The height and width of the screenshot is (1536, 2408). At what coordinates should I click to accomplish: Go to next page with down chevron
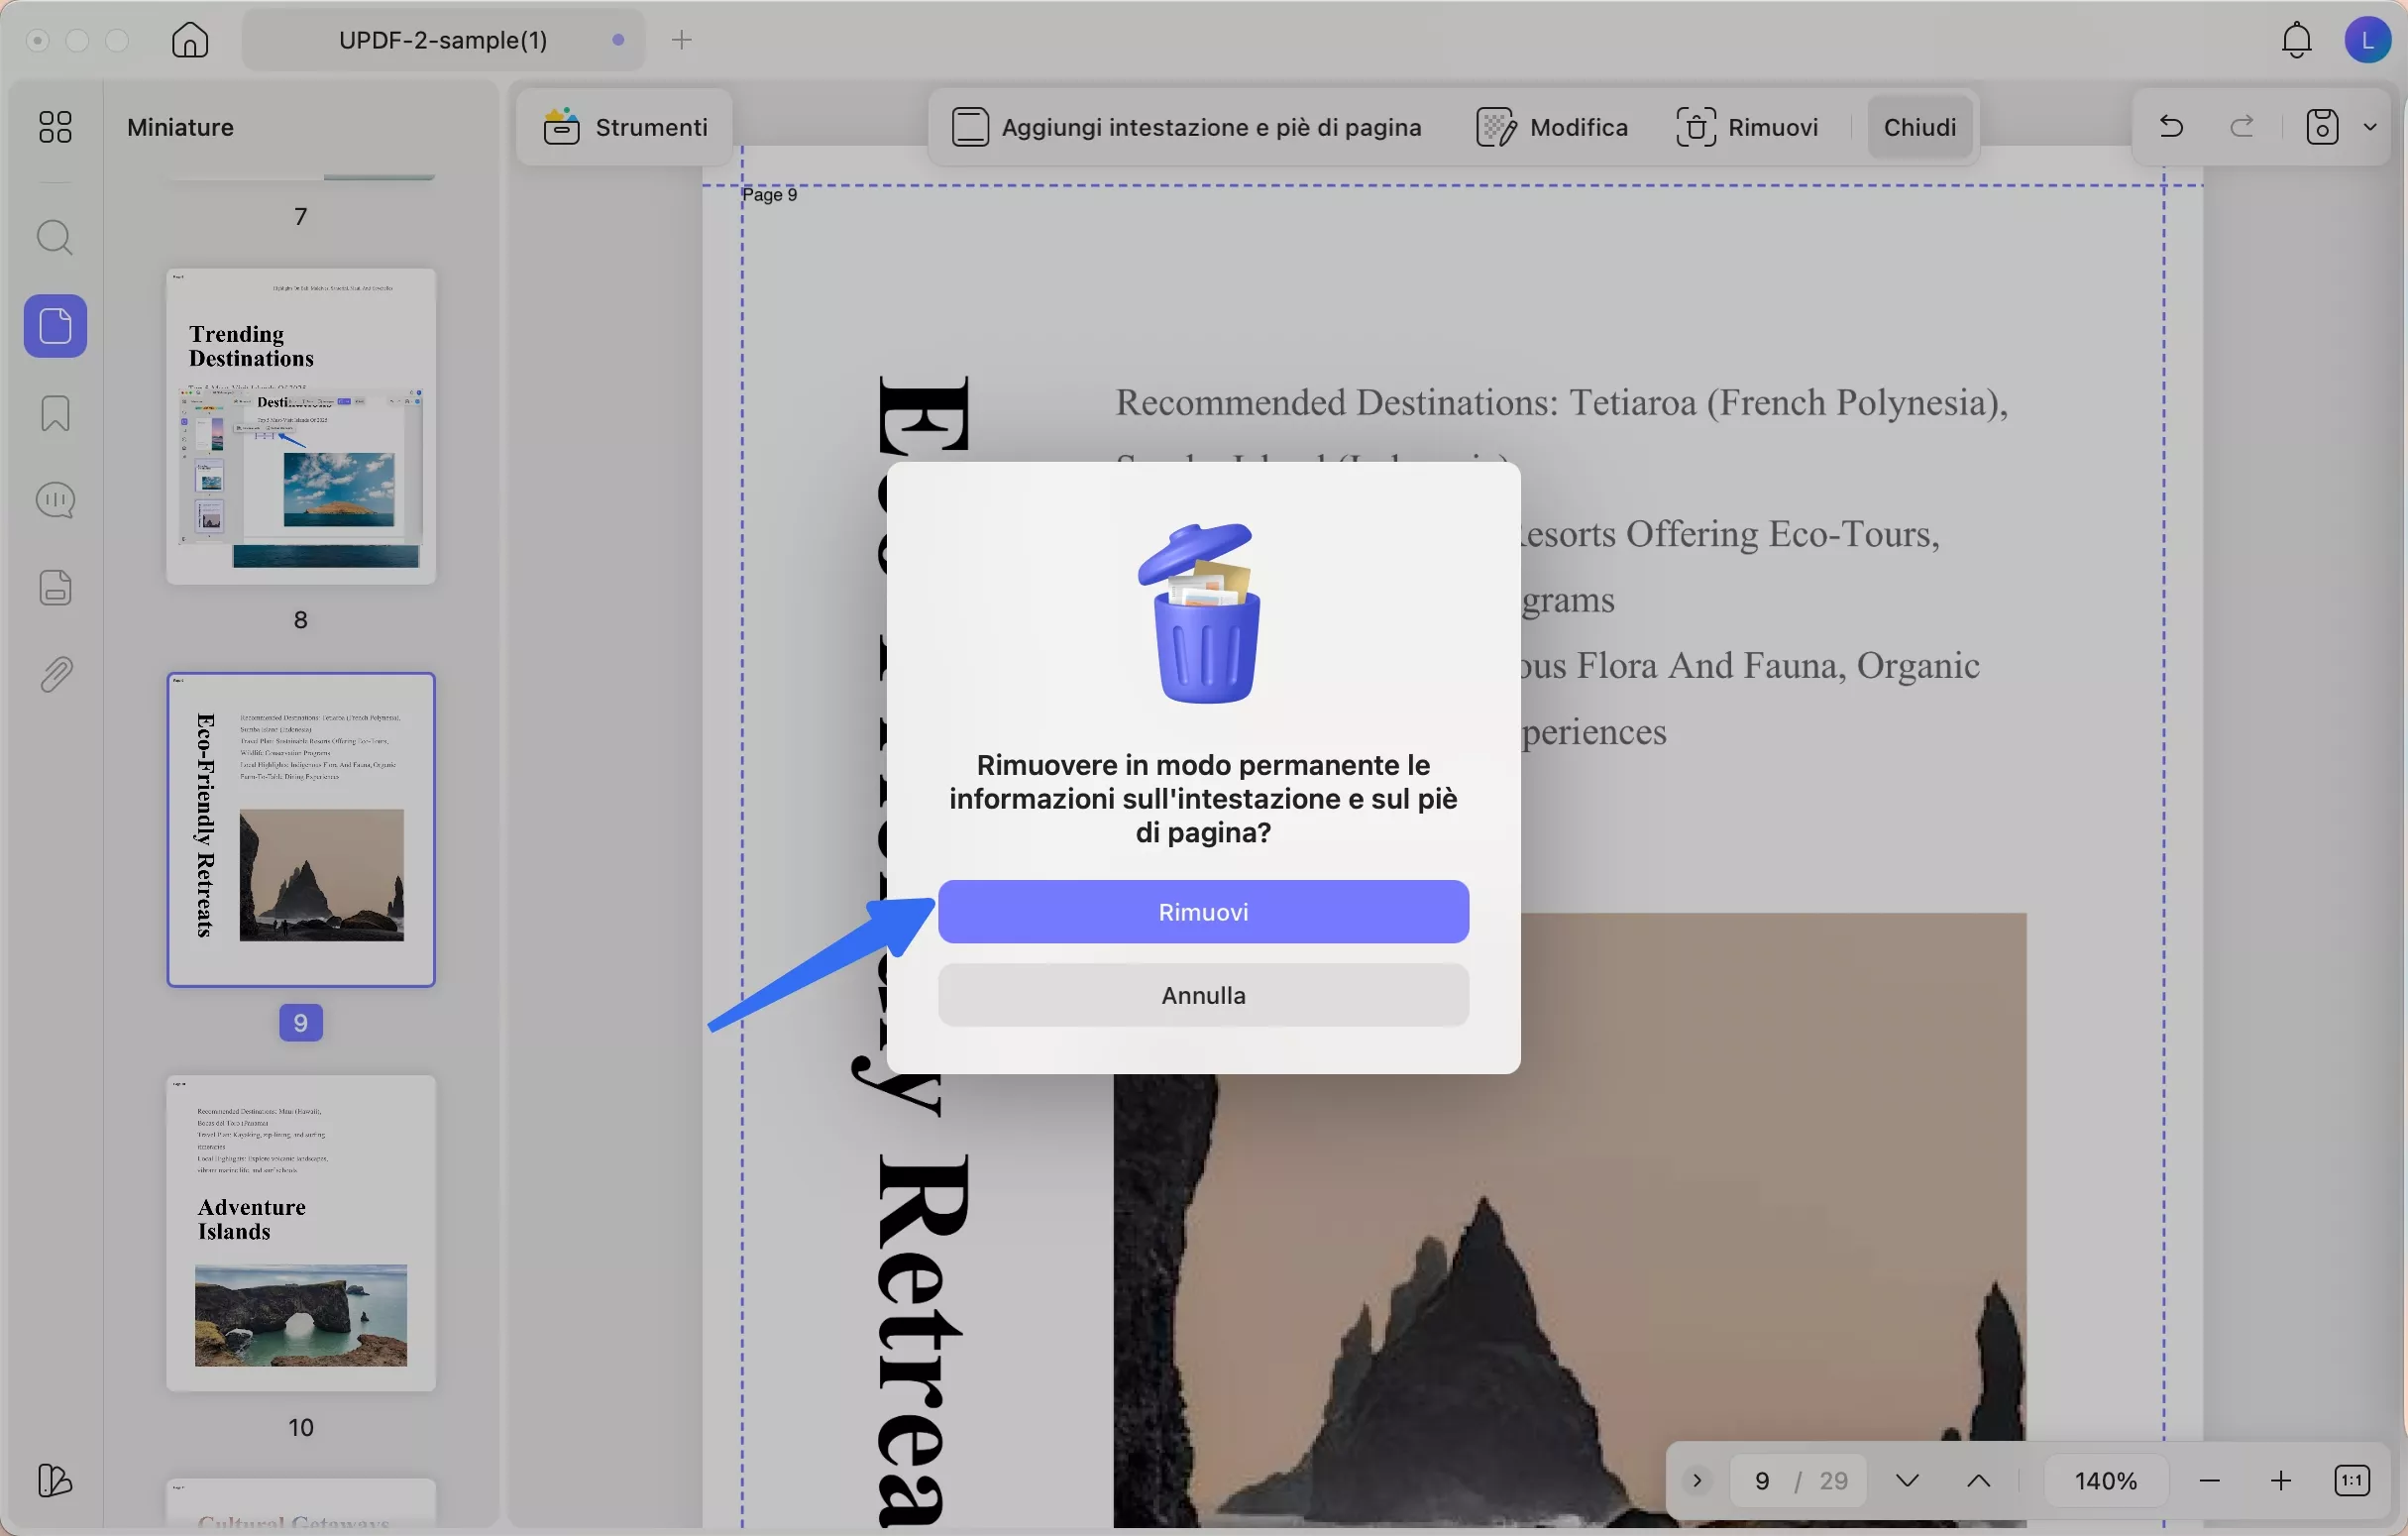pyautogui.click(x=1905, y=1480)
